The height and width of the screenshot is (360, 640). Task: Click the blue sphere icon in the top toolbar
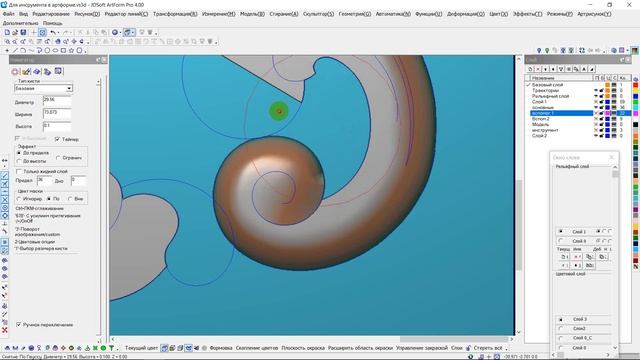click(x=115, y=32)
